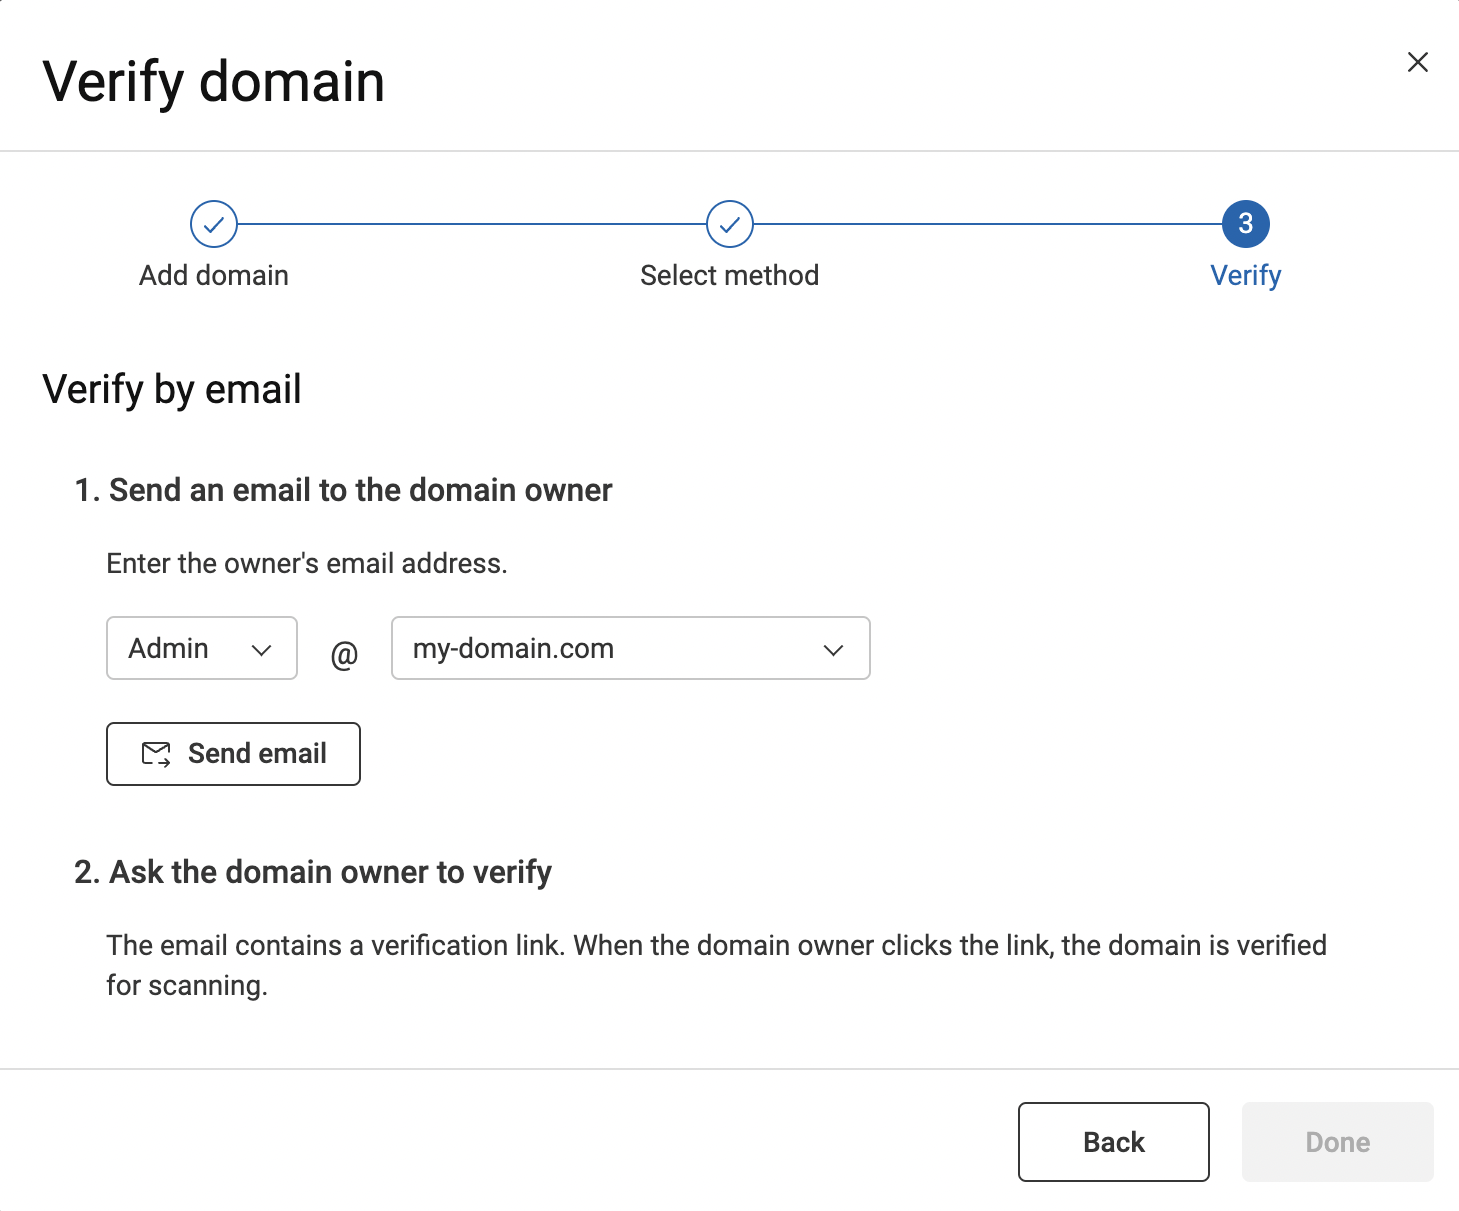
Task: Click the Verify domain dialog title
Action: [x=214, y=81]
